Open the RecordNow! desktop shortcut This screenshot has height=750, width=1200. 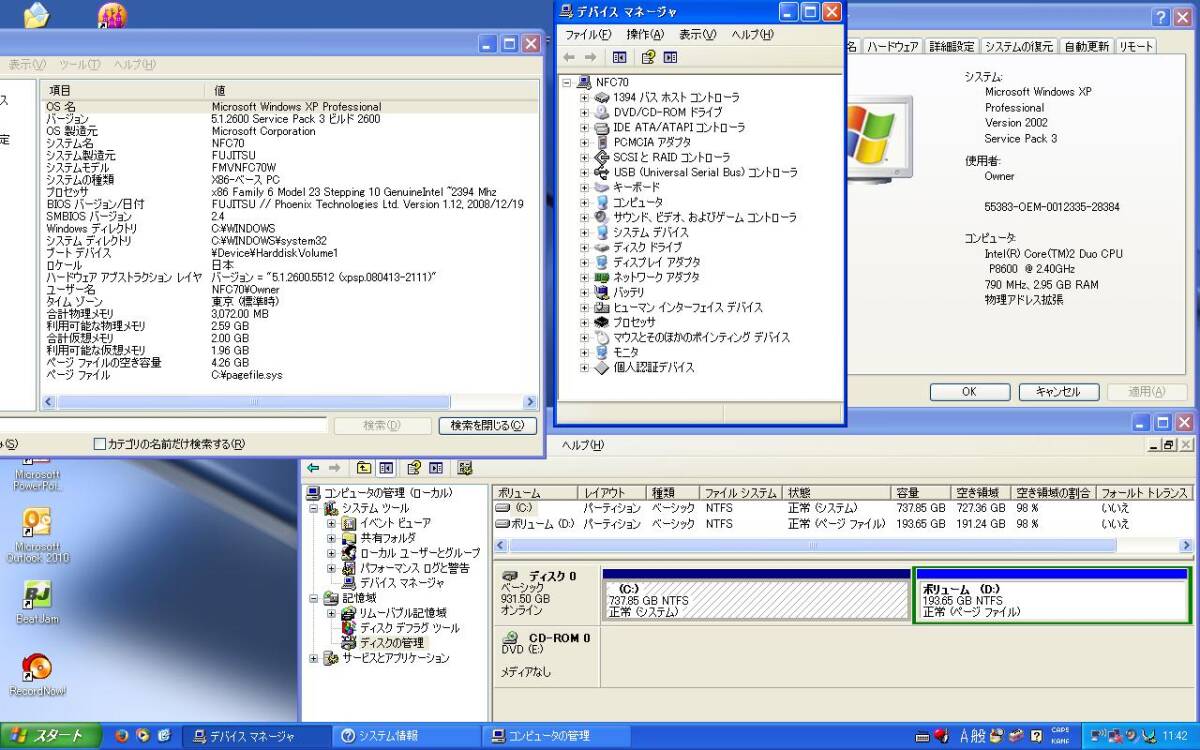[37, 671]
